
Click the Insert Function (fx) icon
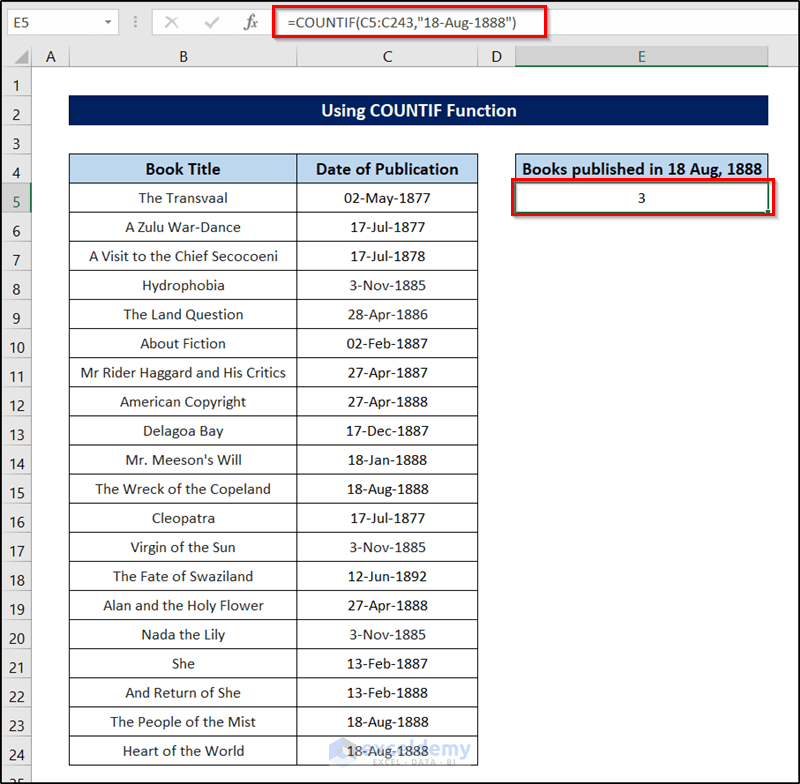(251, 22)
